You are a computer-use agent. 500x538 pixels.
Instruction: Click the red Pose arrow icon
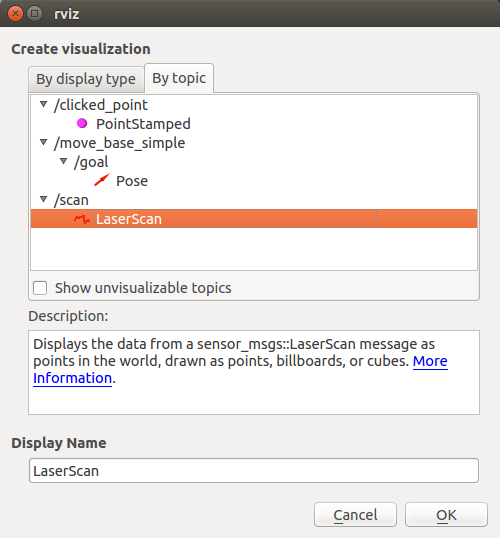[102, 180]
